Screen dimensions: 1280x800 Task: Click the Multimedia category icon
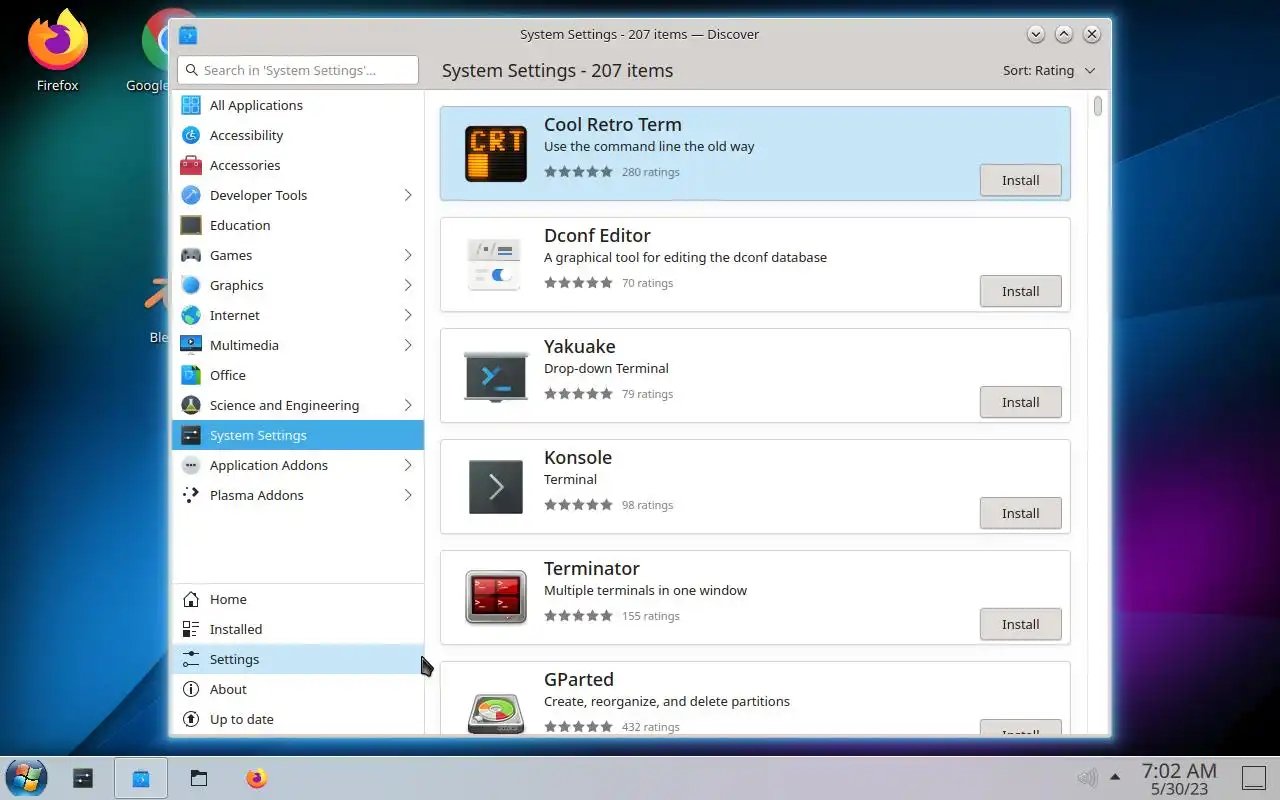point(191,345)
